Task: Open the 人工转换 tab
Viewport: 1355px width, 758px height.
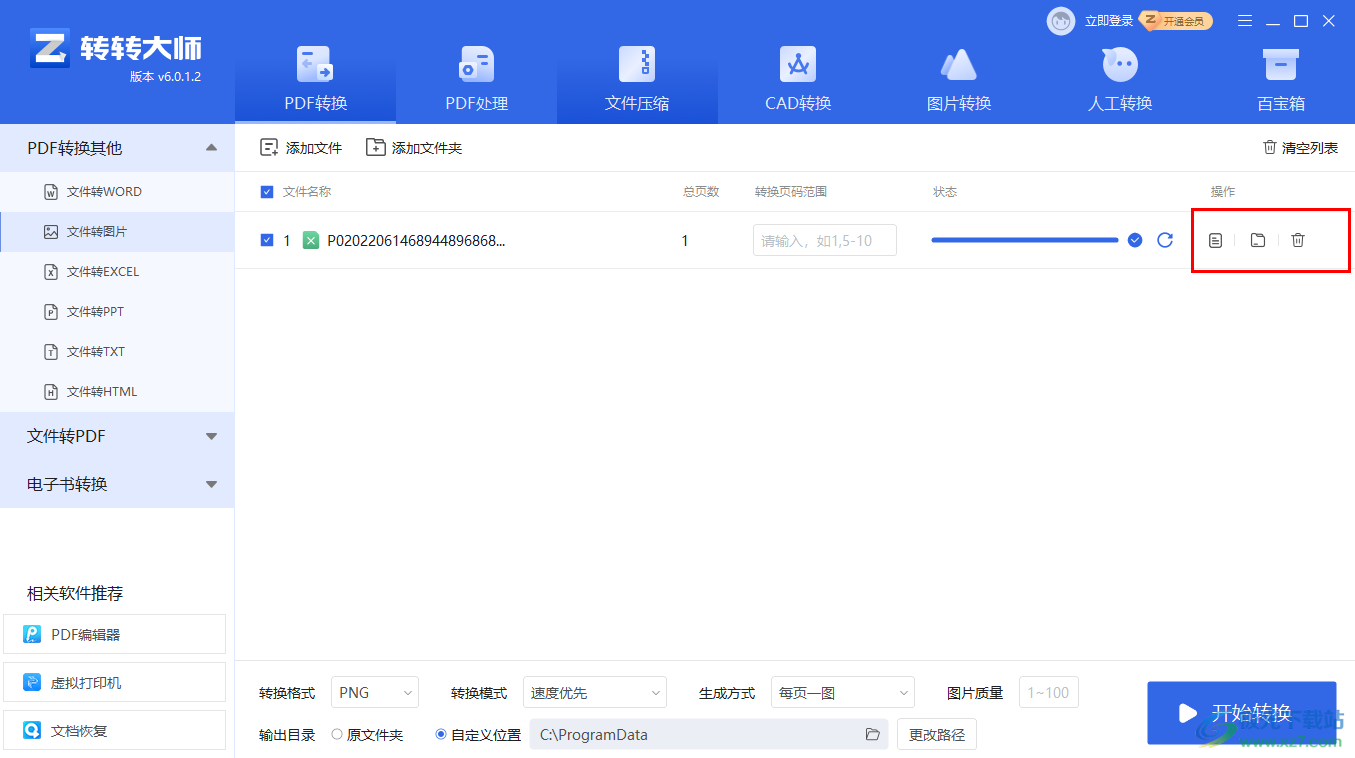Action: point(1120,78)
